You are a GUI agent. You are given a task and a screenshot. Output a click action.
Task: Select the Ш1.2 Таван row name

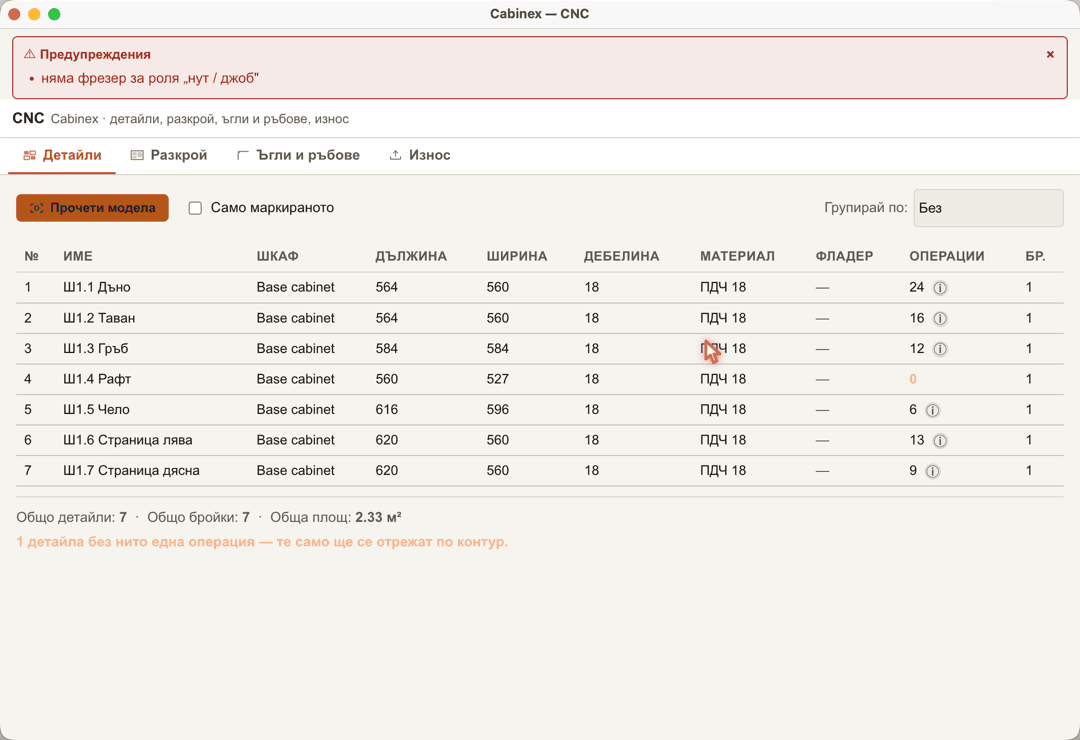(x=99, y=318)
